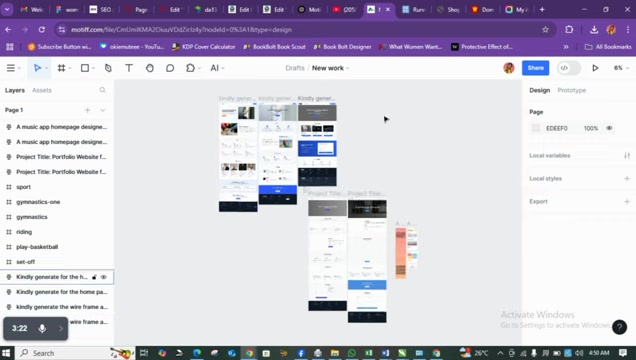Open Local variables settings icon
Screen dimensions: 636x360
pyautogui.click(x=627, y=156)
